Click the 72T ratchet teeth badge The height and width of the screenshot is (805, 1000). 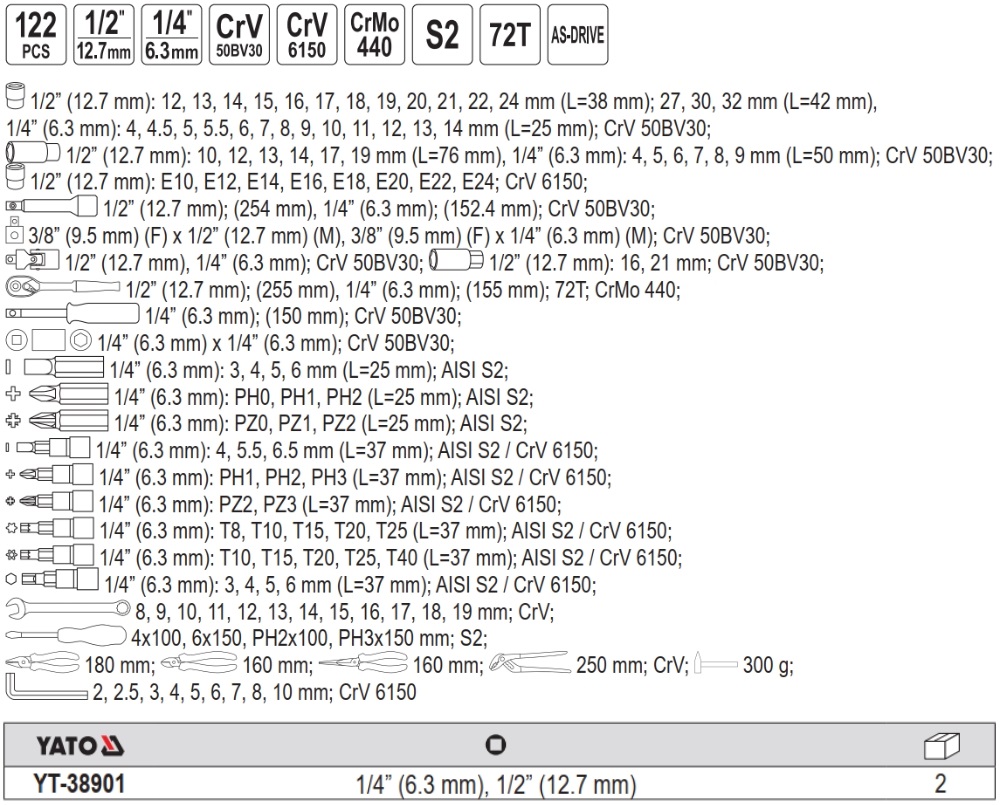pos(509,37)
